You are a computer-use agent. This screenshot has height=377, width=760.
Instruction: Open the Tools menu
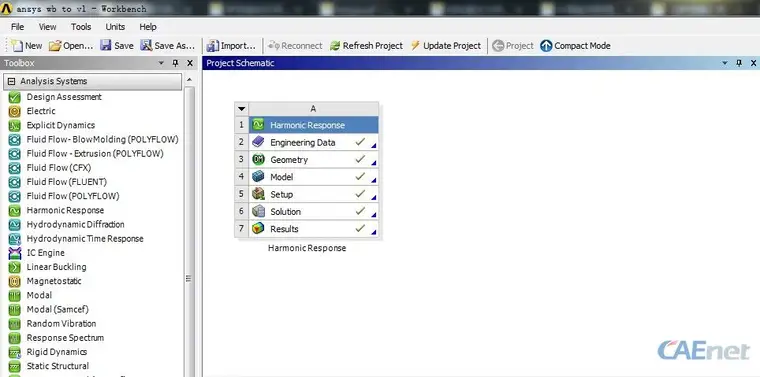click(81, 27)
